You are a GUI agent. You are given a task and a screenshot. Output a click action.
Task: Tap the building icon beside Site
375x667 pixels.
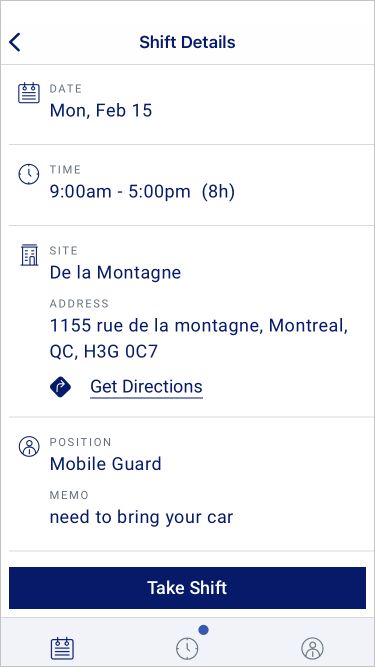29,255
